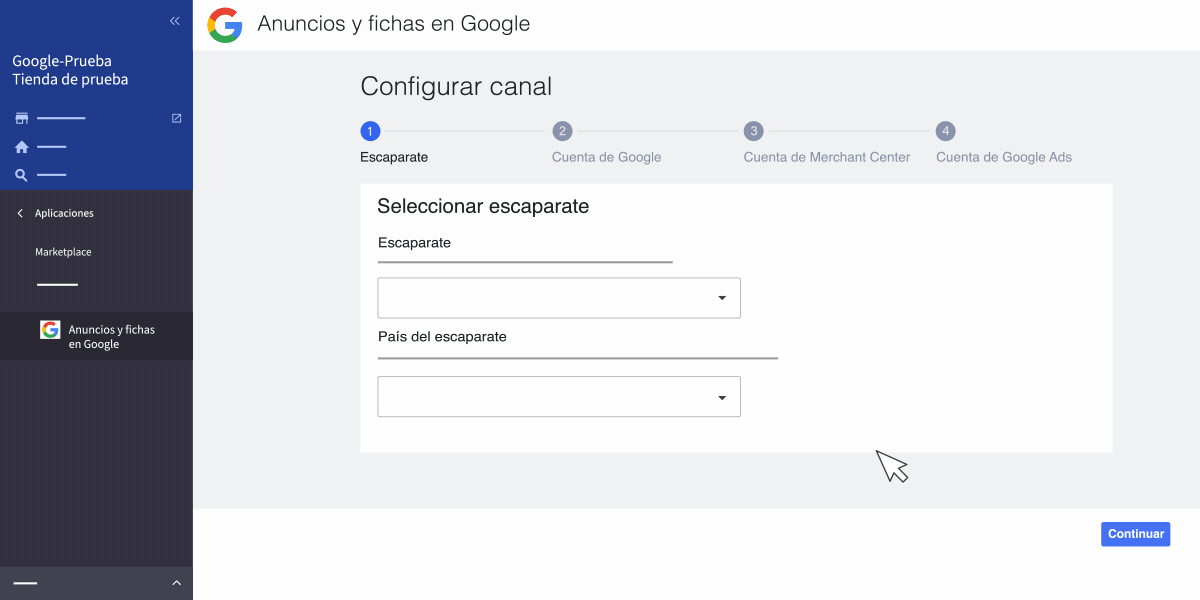Select step 4 Cuenta de Google Ads

click(x=945, y=130)
